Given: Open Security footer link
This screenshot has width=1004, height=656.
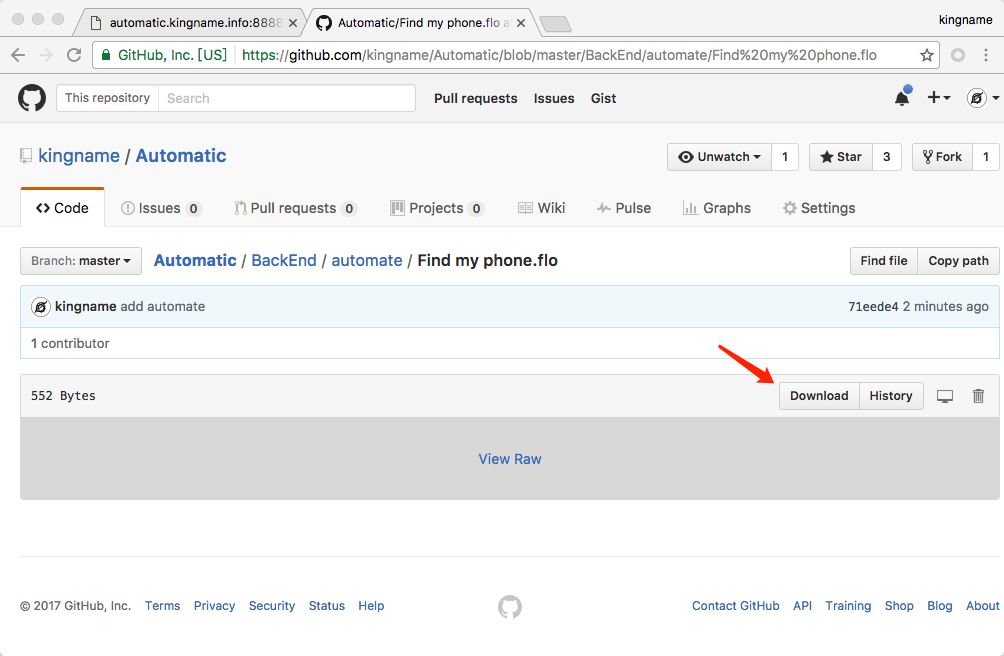Looking at the screenshot, I should coord(272,606).
